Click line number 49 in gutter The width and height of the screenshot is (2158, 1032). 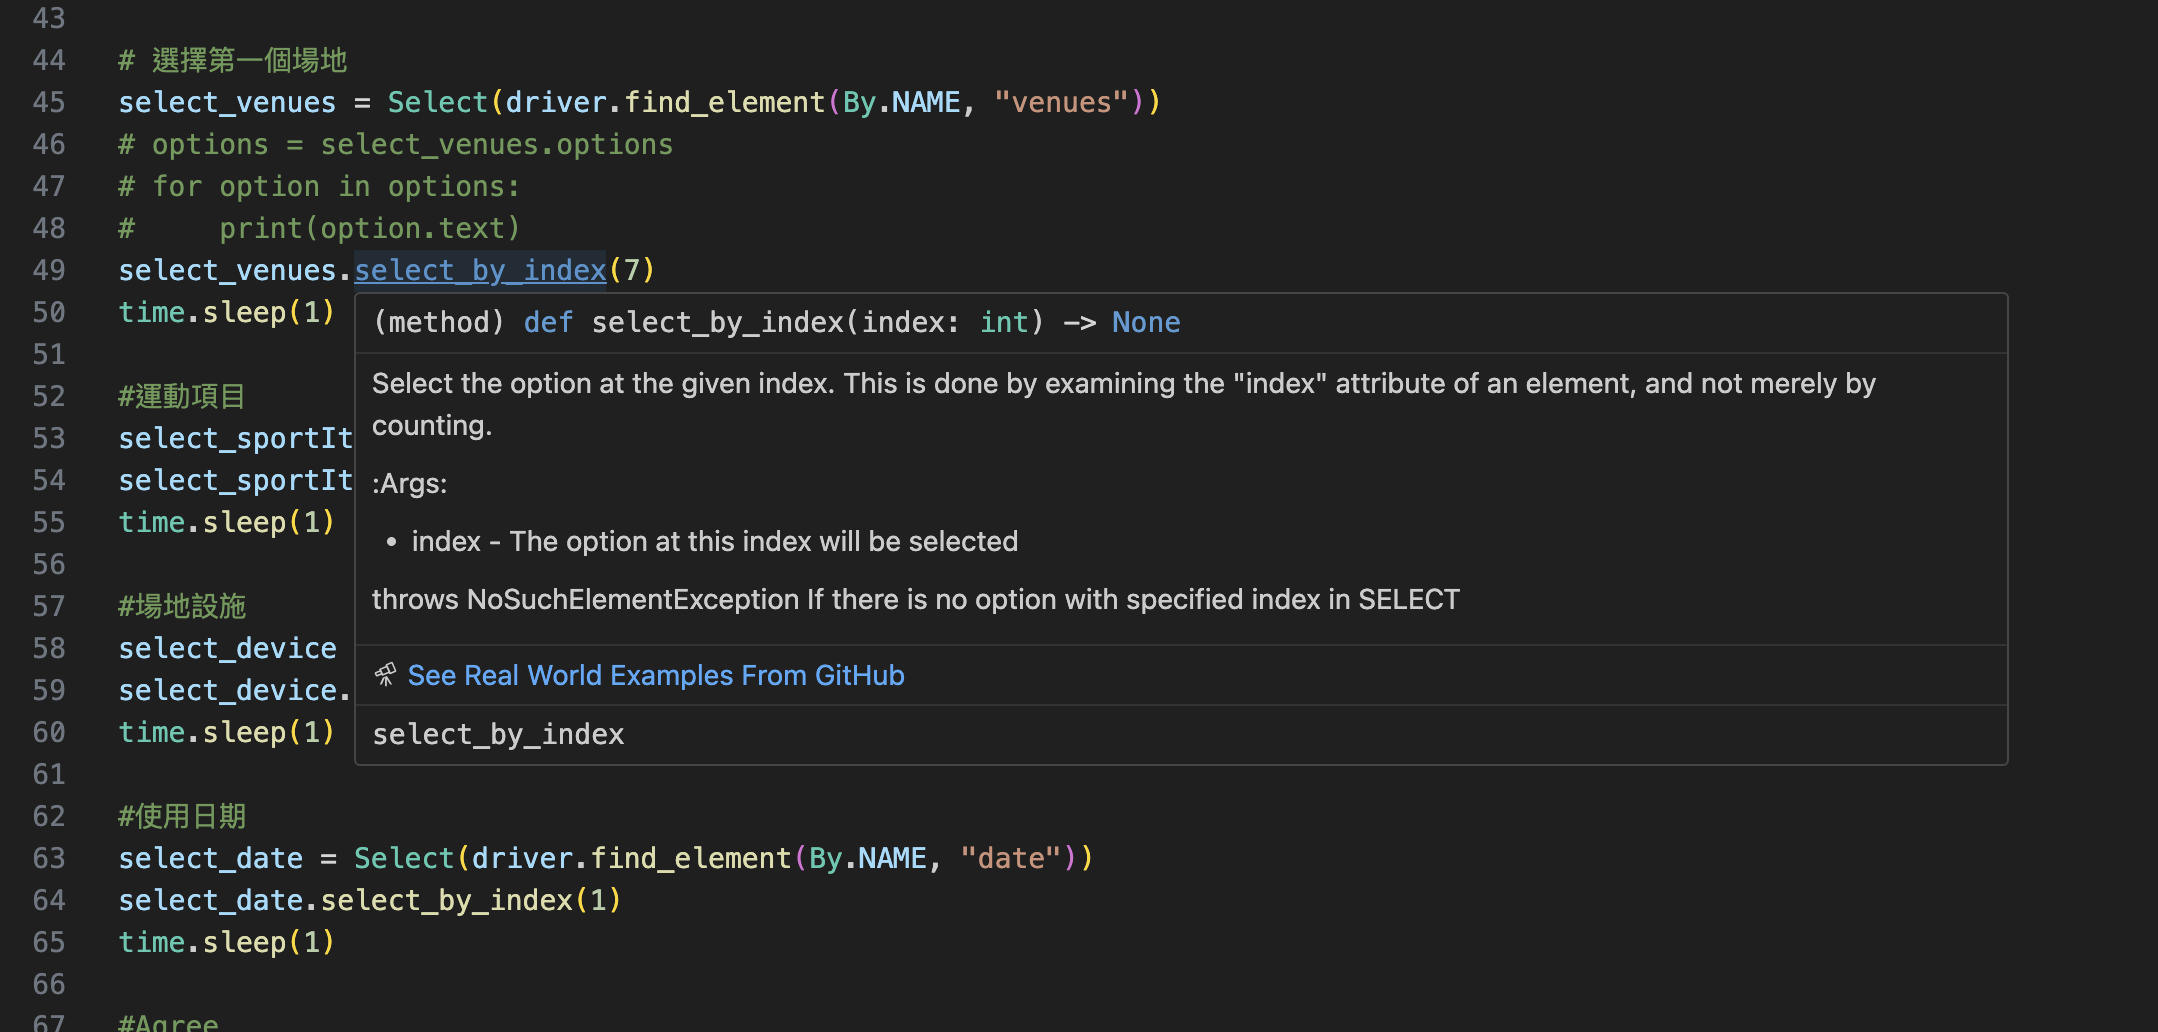(49, 270)
